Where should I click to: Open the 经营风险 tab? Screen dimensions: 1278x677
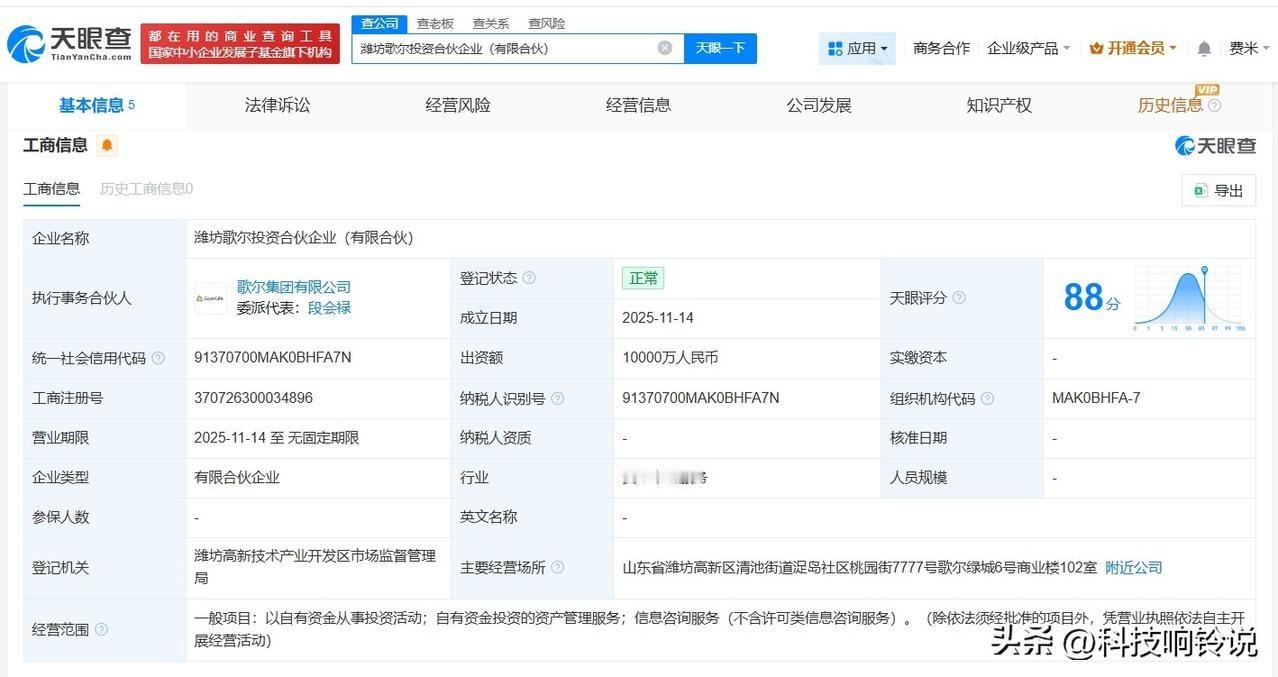point(457,105)
